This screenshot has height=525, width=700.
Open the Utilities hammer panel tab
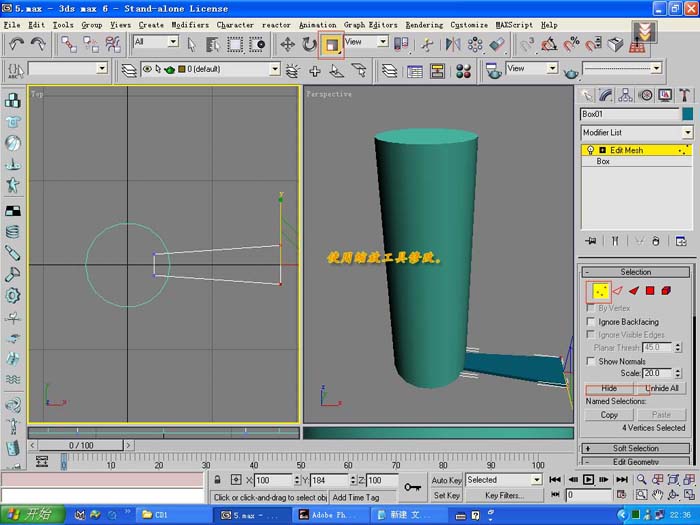click(x=684, y=95)
